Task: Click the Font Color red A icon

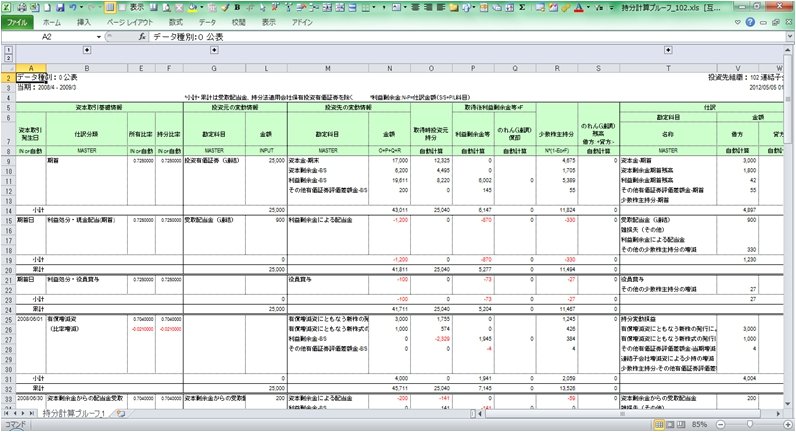Action: click(578, 8)
